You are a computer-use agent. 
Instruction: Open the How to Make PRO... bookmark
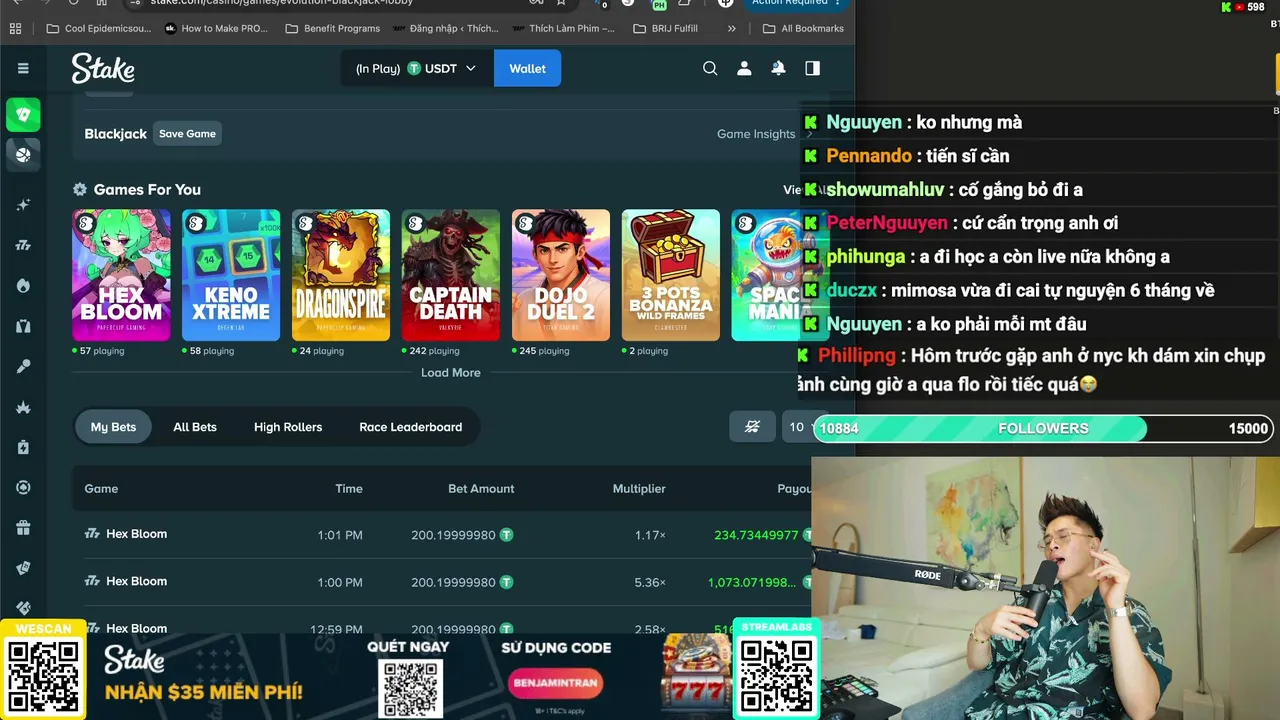[x=217, y=28]
